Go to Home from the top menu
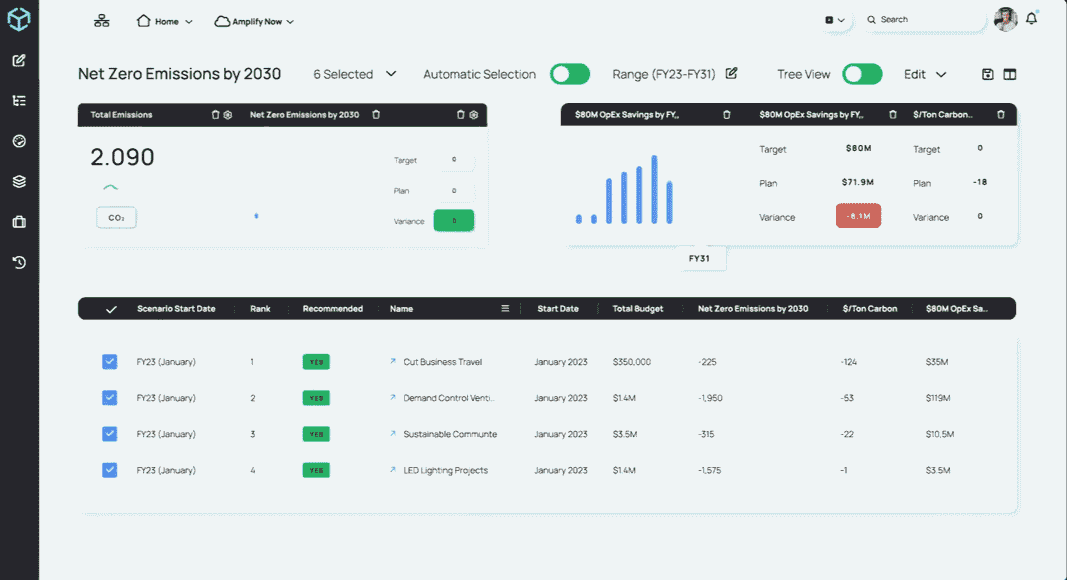 click(x=164, y=21)
